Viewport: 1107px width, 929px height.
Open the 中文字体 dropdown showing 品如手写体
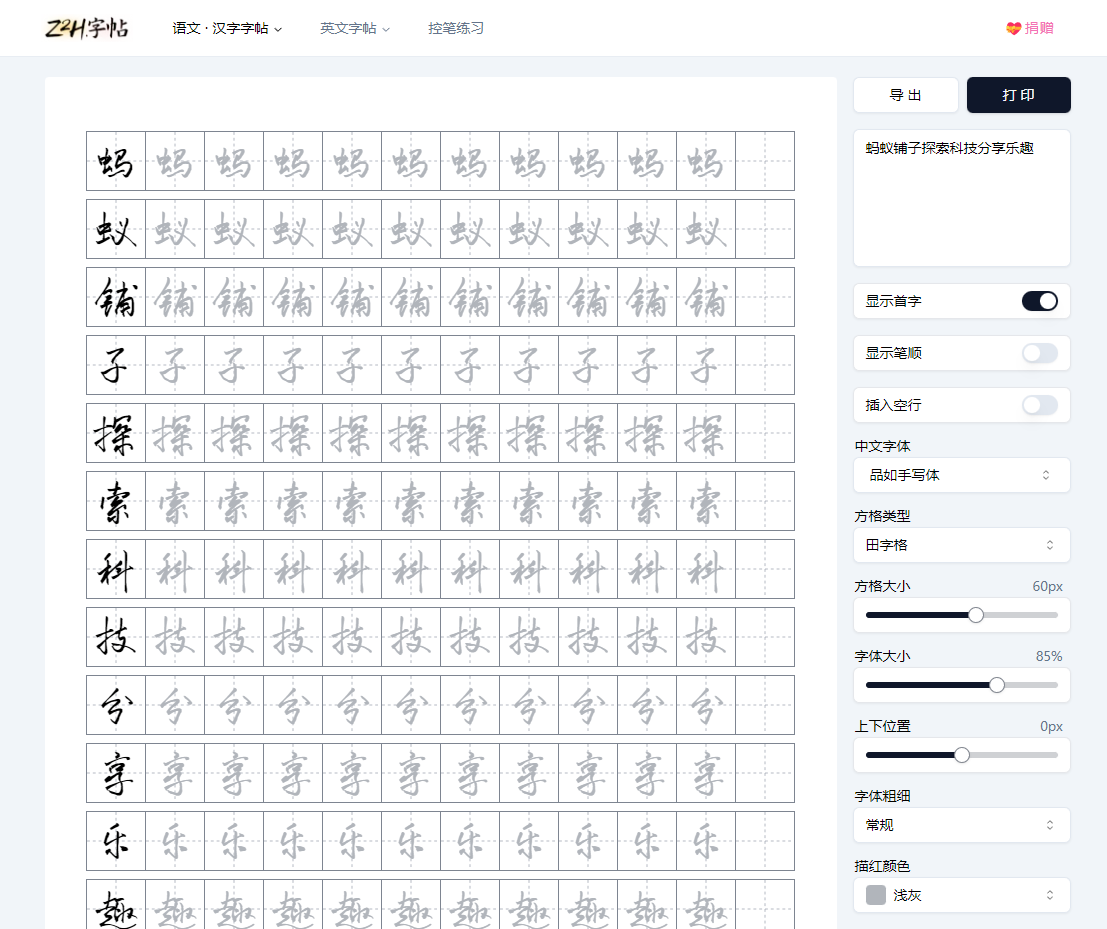tap(961, 475)
